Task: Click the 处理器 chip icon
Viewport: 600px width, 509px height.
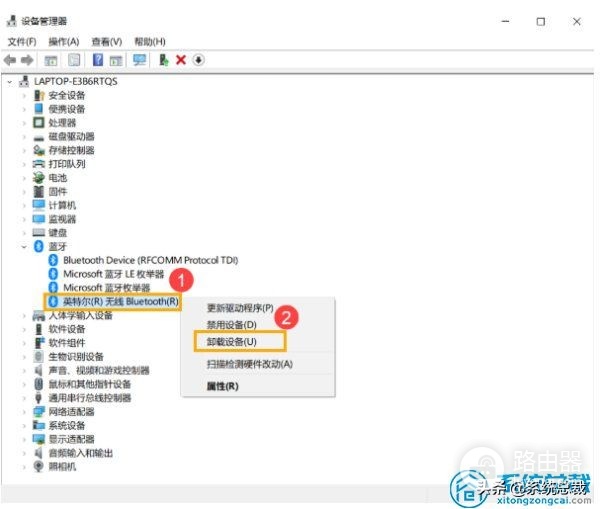Action: [39, 122]
